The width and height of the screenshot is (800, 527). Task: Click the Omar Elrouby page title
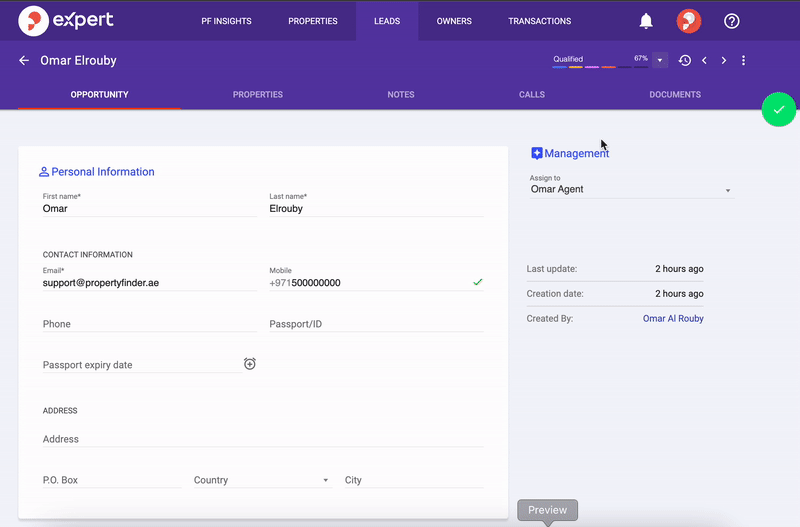pos(79,60)
